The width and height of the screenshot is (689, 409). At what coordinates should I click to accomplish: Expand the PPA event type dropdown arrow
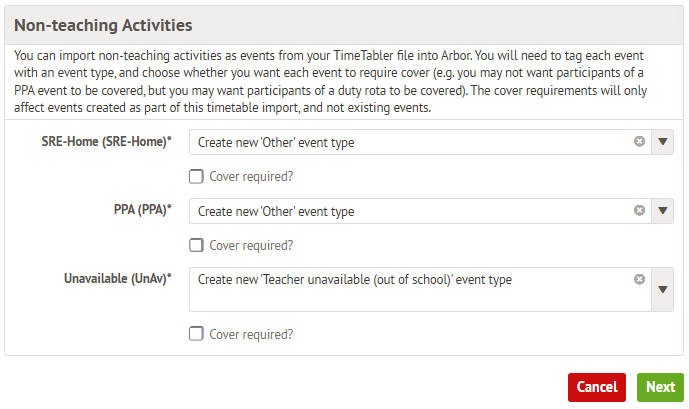(x=664, y=211)
